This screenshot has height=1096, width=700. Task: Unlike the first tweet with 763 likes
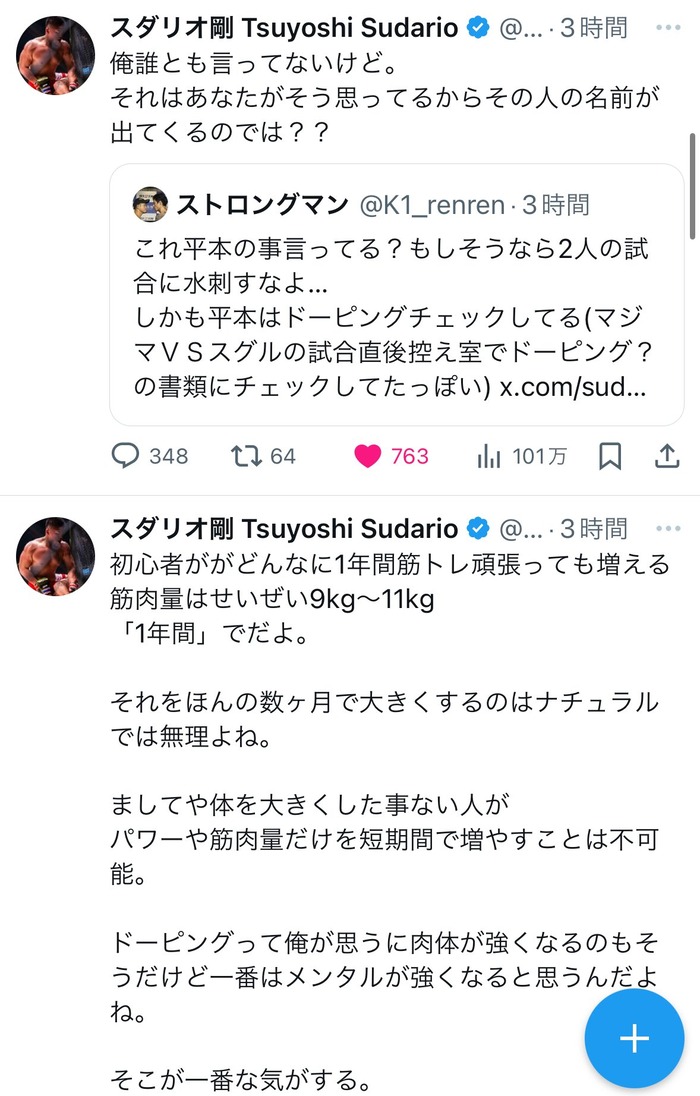(391, 456)
